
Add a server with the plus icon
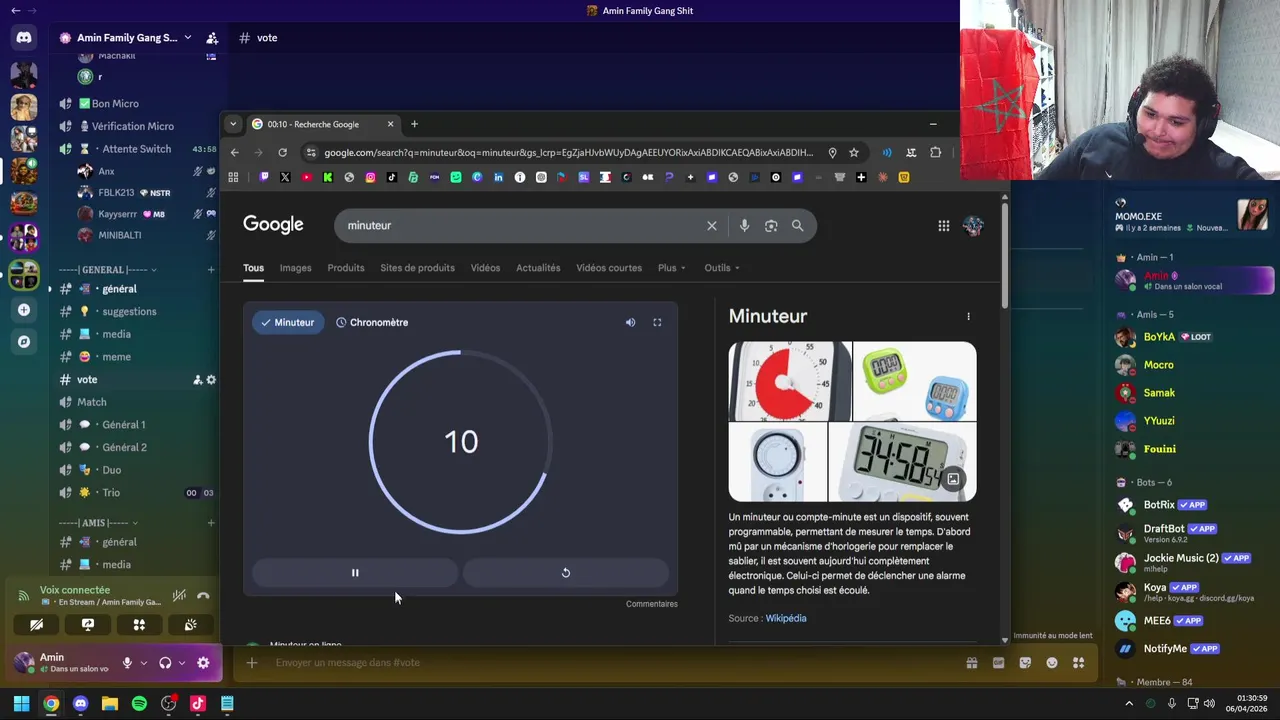click(x=24, y=310)
